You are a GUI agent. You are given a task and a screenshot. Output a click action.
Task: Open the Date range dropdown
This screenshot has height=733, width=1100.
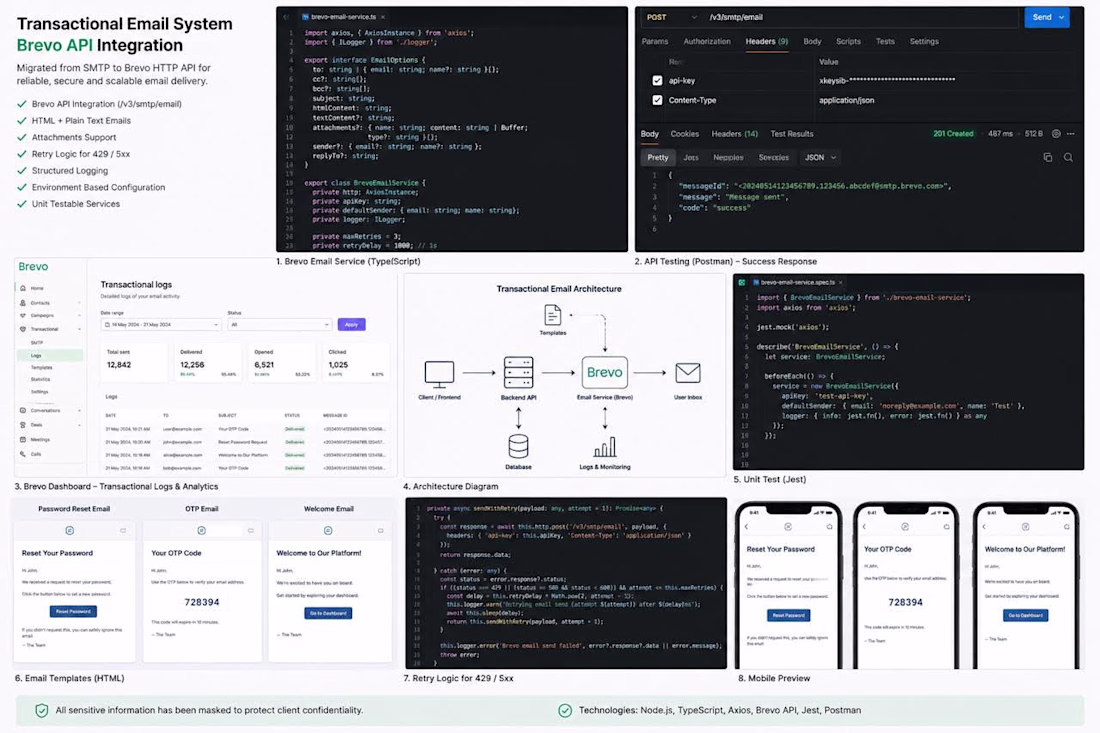tap(161, 325)
